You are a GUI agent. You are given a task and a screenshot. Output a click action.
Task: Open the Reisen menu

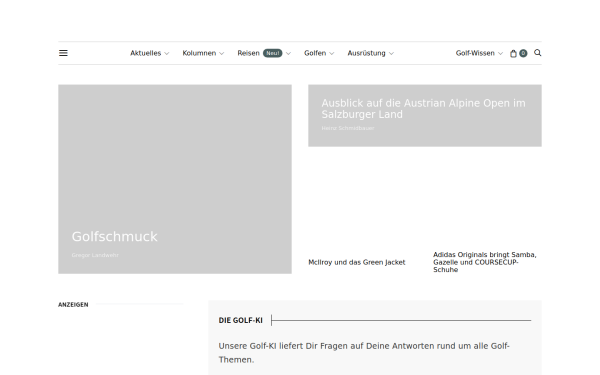pos(248,53)
